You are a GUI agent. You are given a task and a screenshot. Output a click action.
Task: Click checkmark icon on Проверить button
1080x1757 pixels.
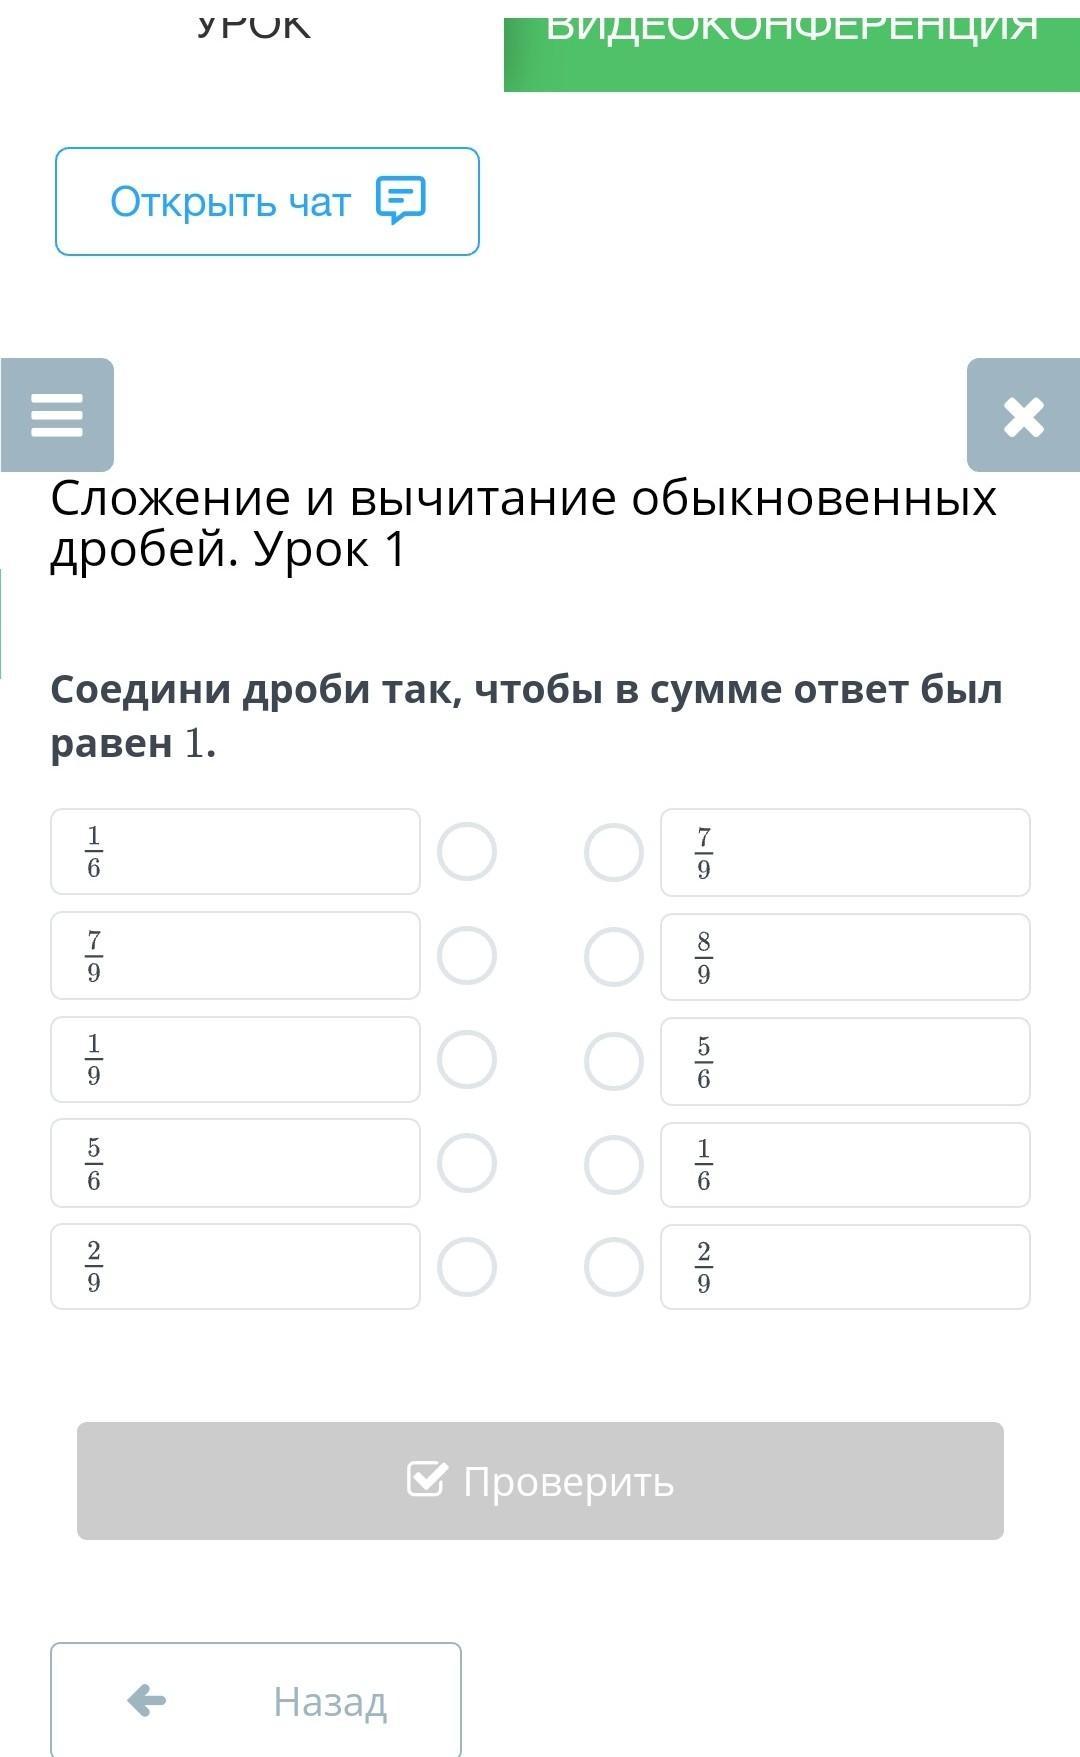pyautogui.click(x=427, y=1479)
